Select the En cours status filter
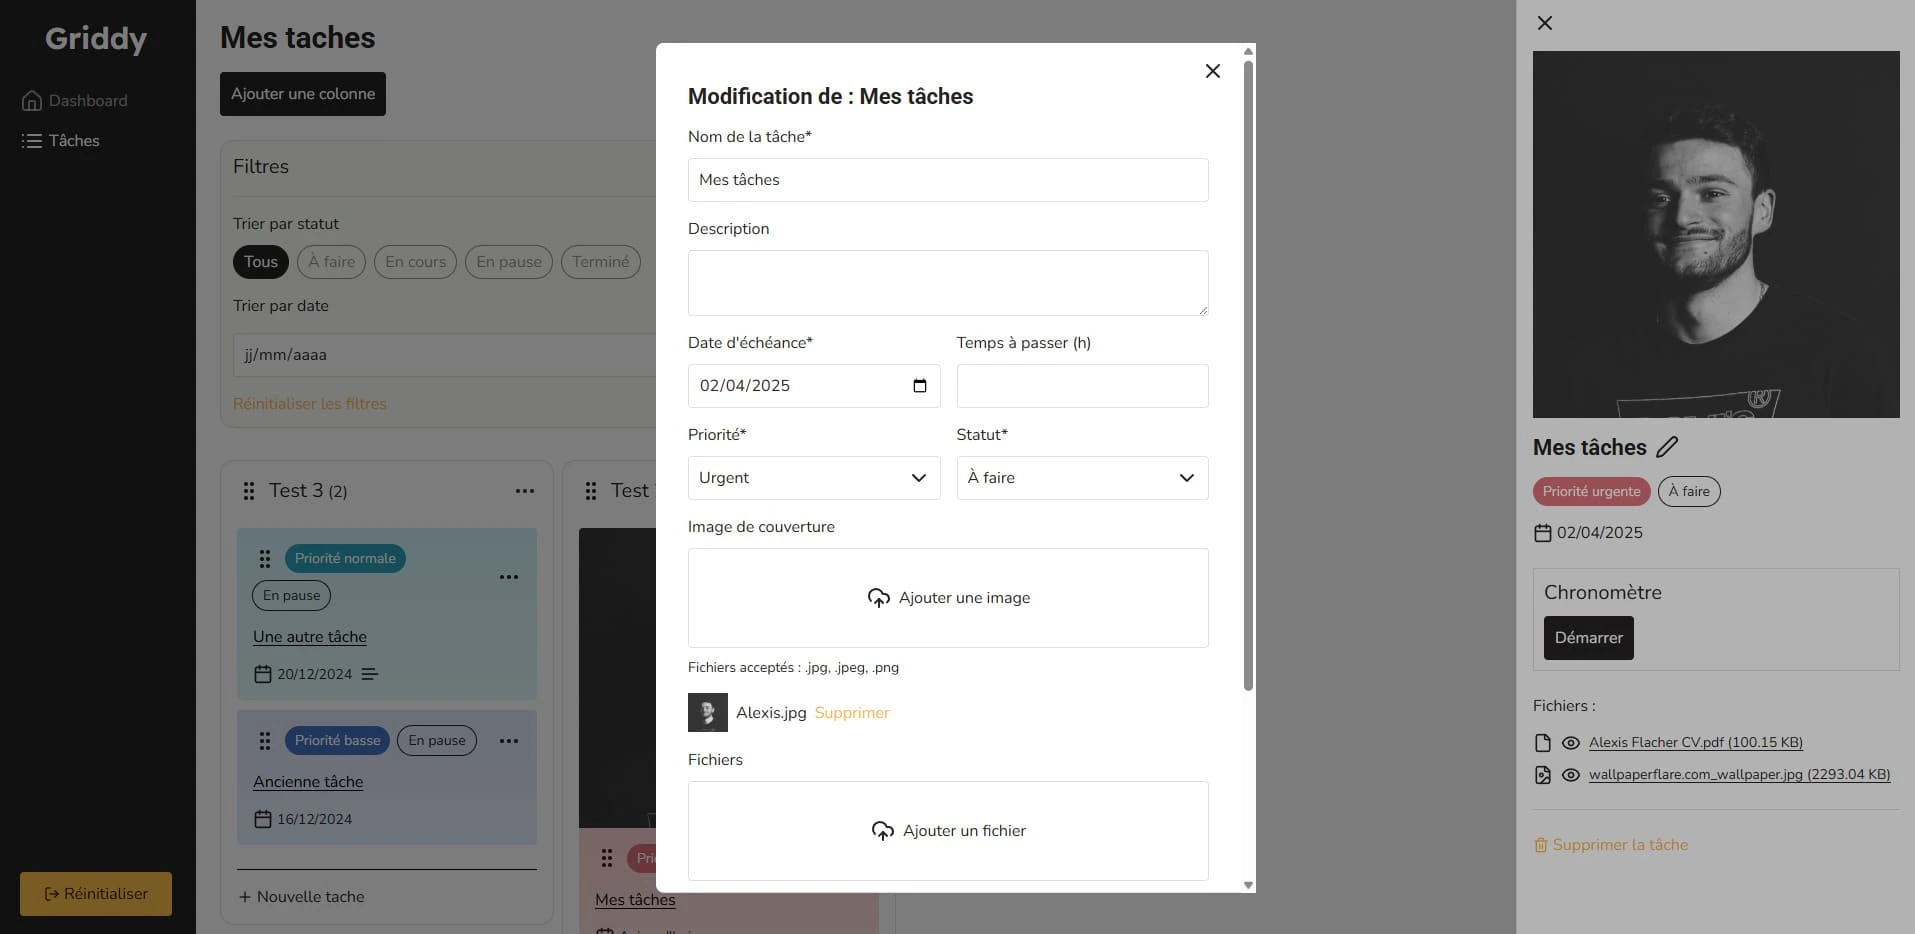1915x934 pixels. 415,262
